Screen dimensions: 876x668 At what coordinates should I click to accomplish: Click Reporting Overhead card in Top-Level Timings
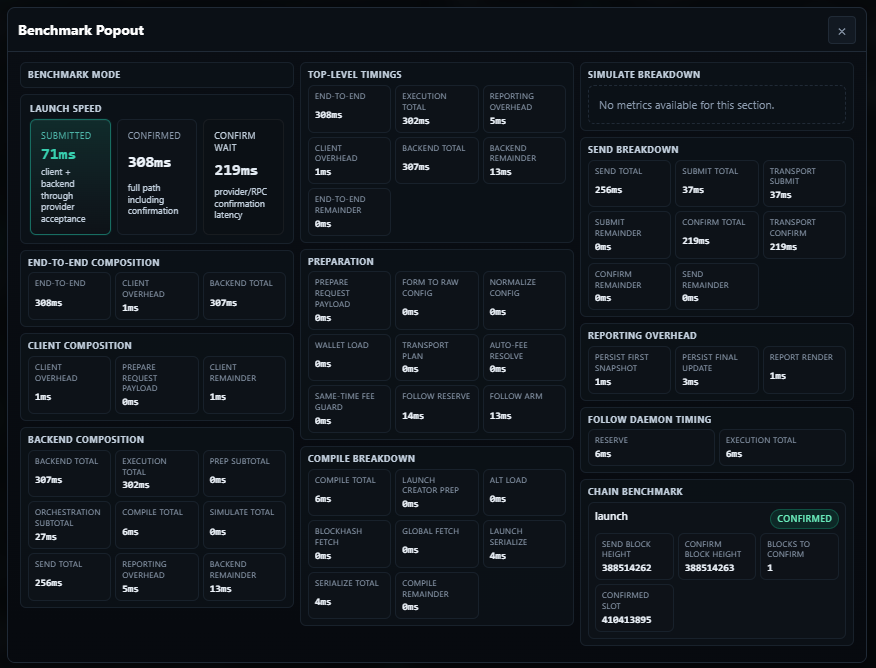pos(524,109)
